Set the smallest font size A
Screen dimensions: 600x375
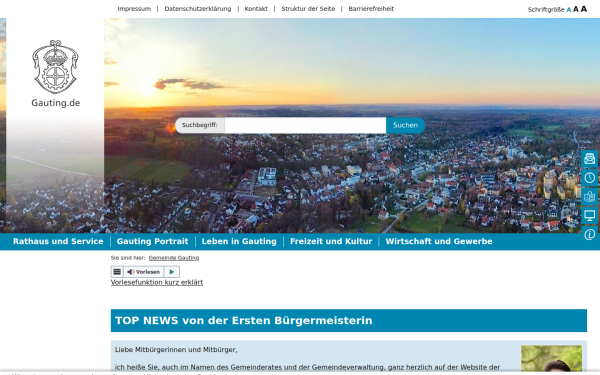pos(569,10)
